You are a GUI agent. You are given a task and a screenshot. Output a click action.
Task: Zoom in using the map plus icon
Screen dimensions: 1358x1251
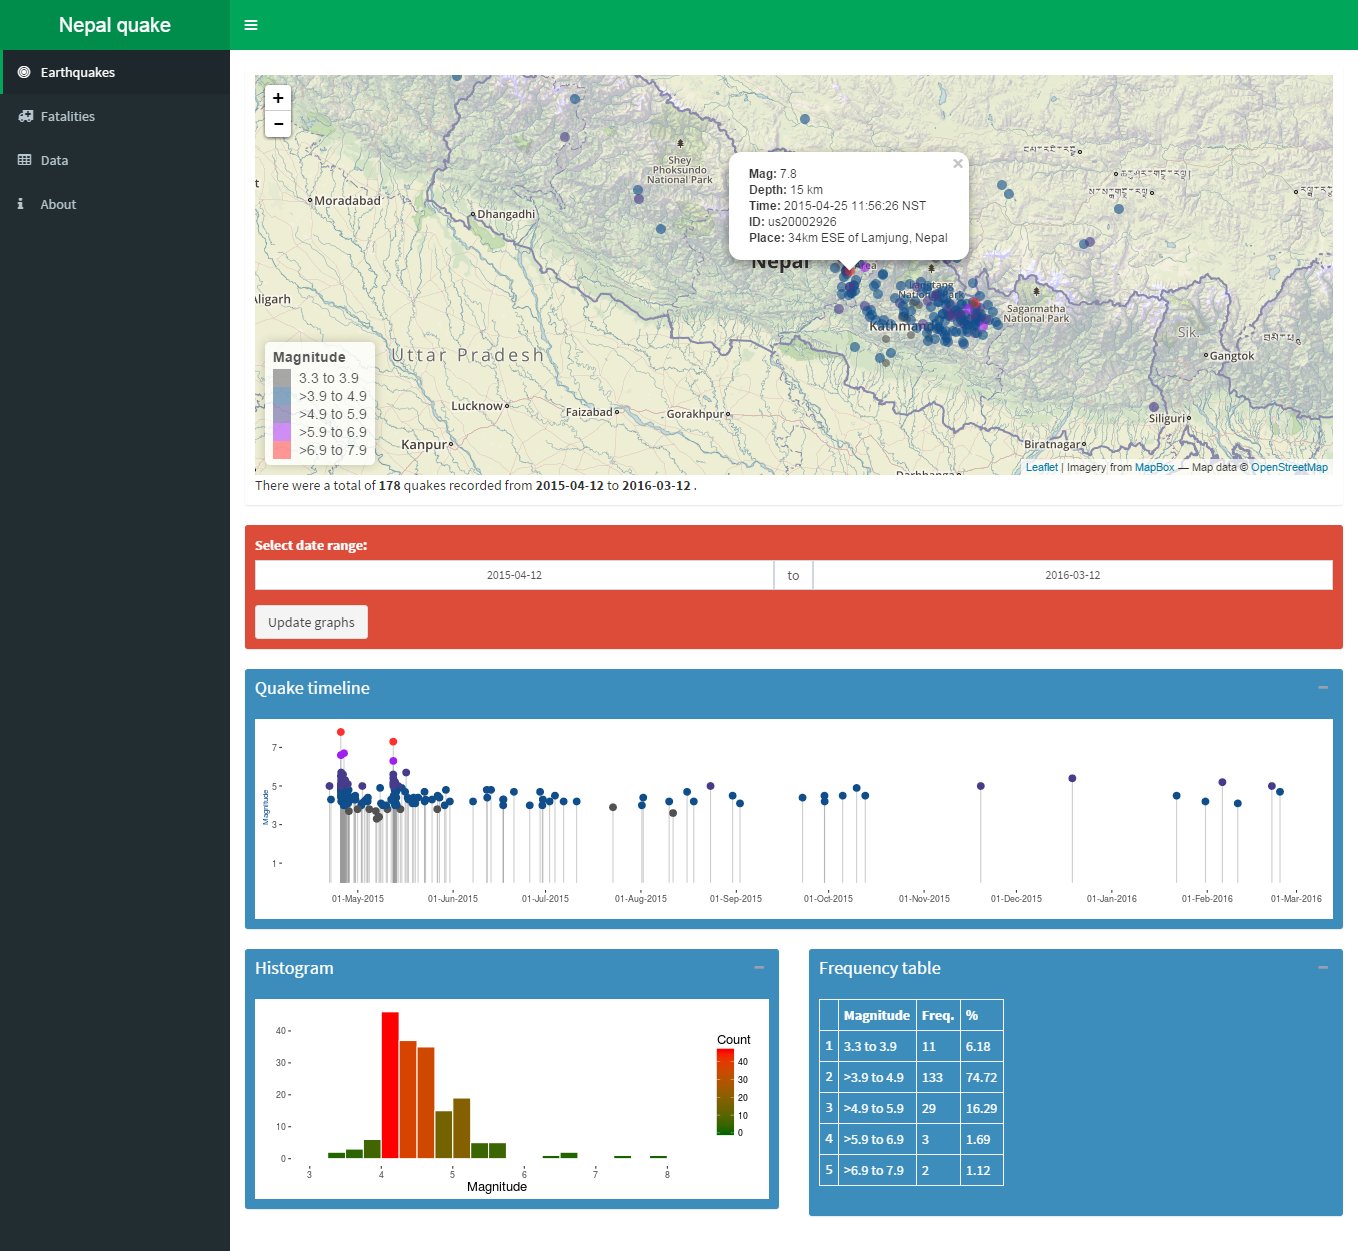277,98
